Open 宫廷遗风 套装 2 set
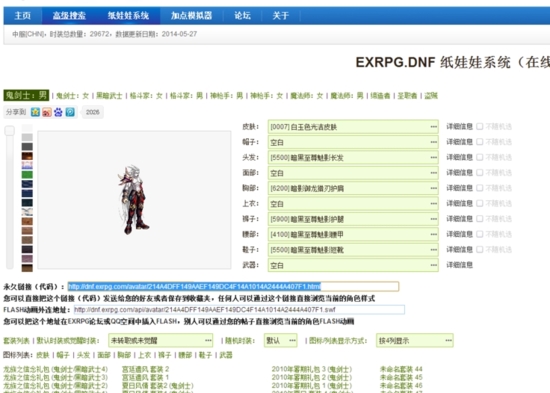 [x=145, y=369]
